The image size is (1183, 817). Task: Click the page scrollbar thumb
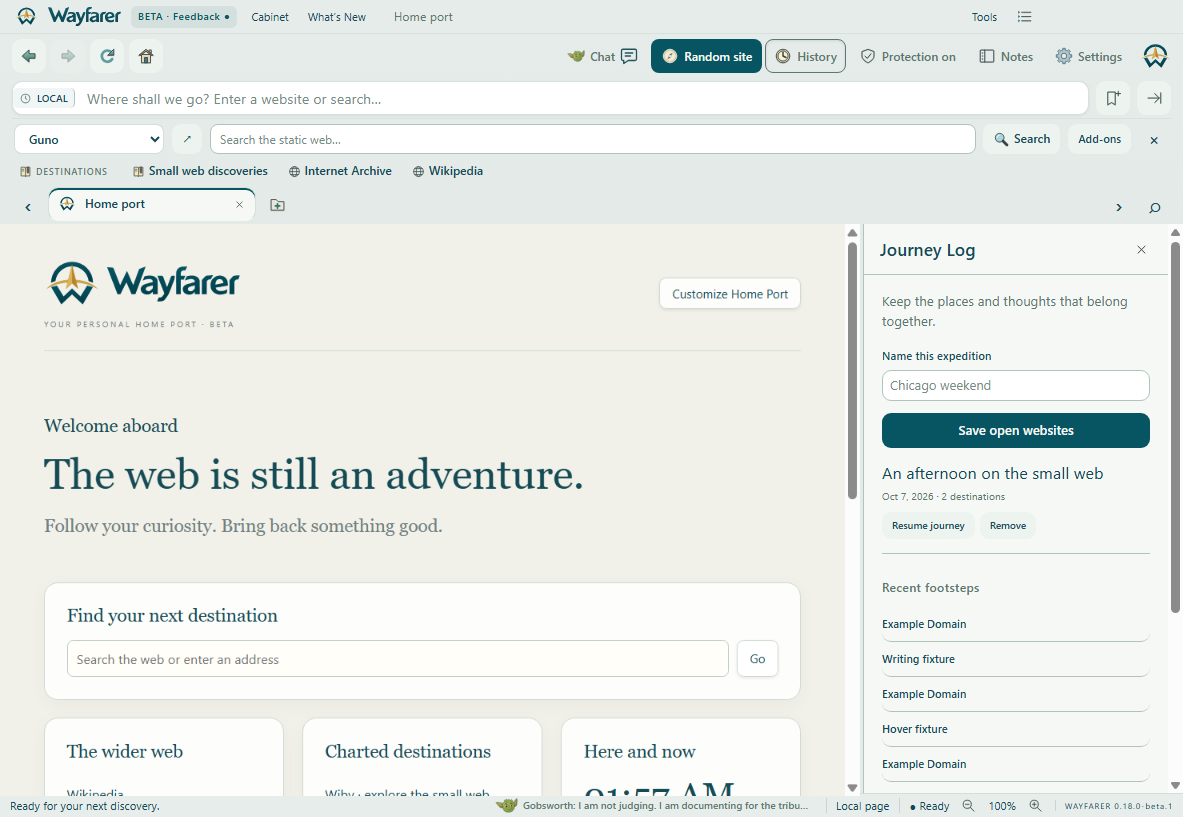point(852,370)
